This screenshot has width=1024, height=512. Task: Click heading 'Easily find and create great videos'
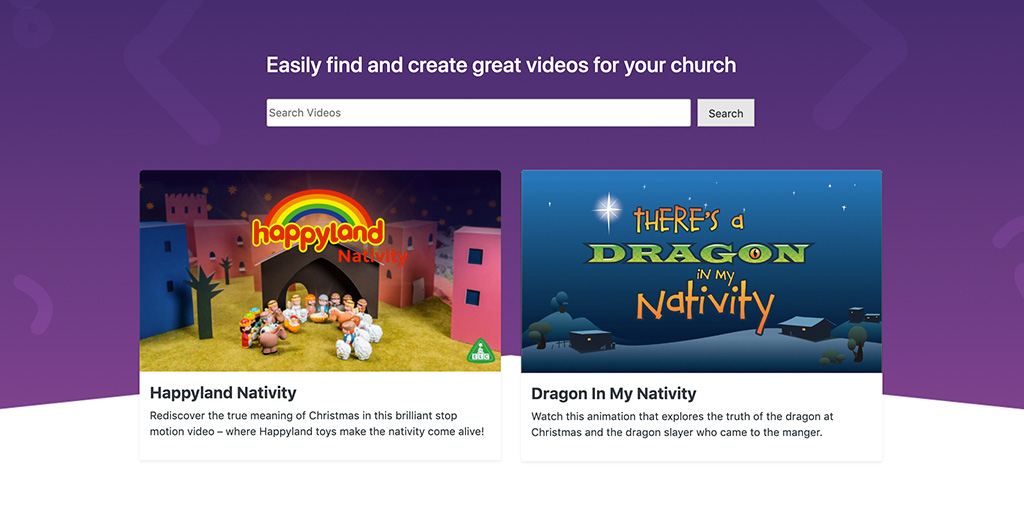501,65
